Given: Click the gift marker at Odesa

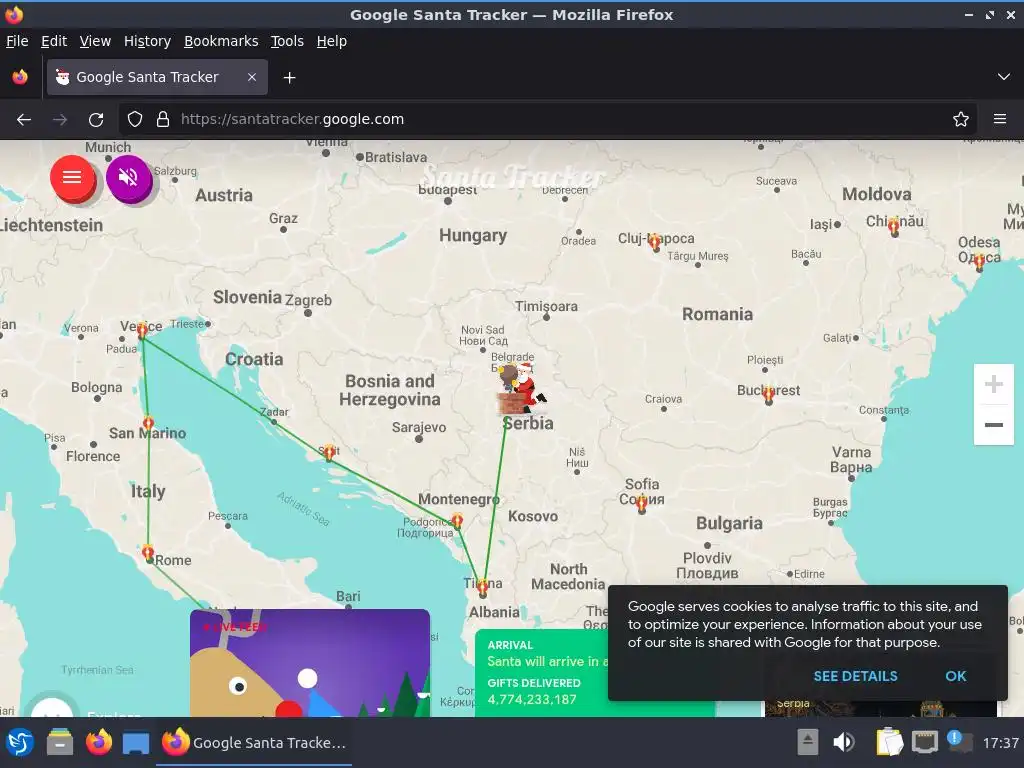Looking at the screenshot, I should pyautogui.click(x=979, y=262).
